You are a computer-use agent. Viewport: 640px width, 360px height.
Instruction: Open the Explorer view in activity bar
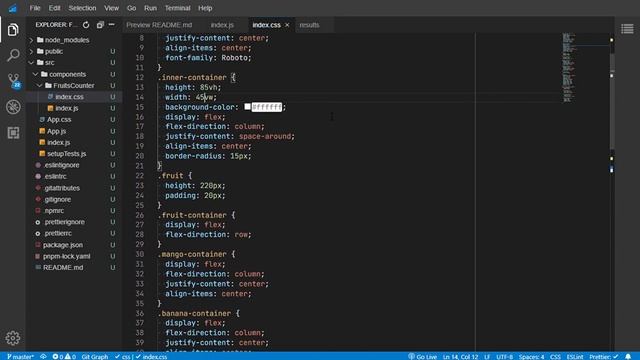(13, 30)
